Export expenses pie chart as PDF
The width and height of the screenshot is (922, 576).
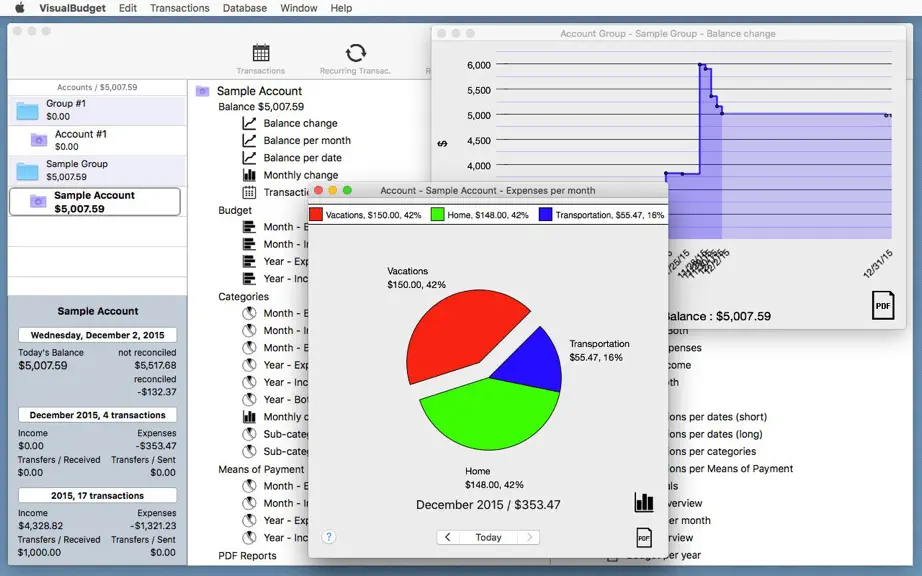(644, 537)
